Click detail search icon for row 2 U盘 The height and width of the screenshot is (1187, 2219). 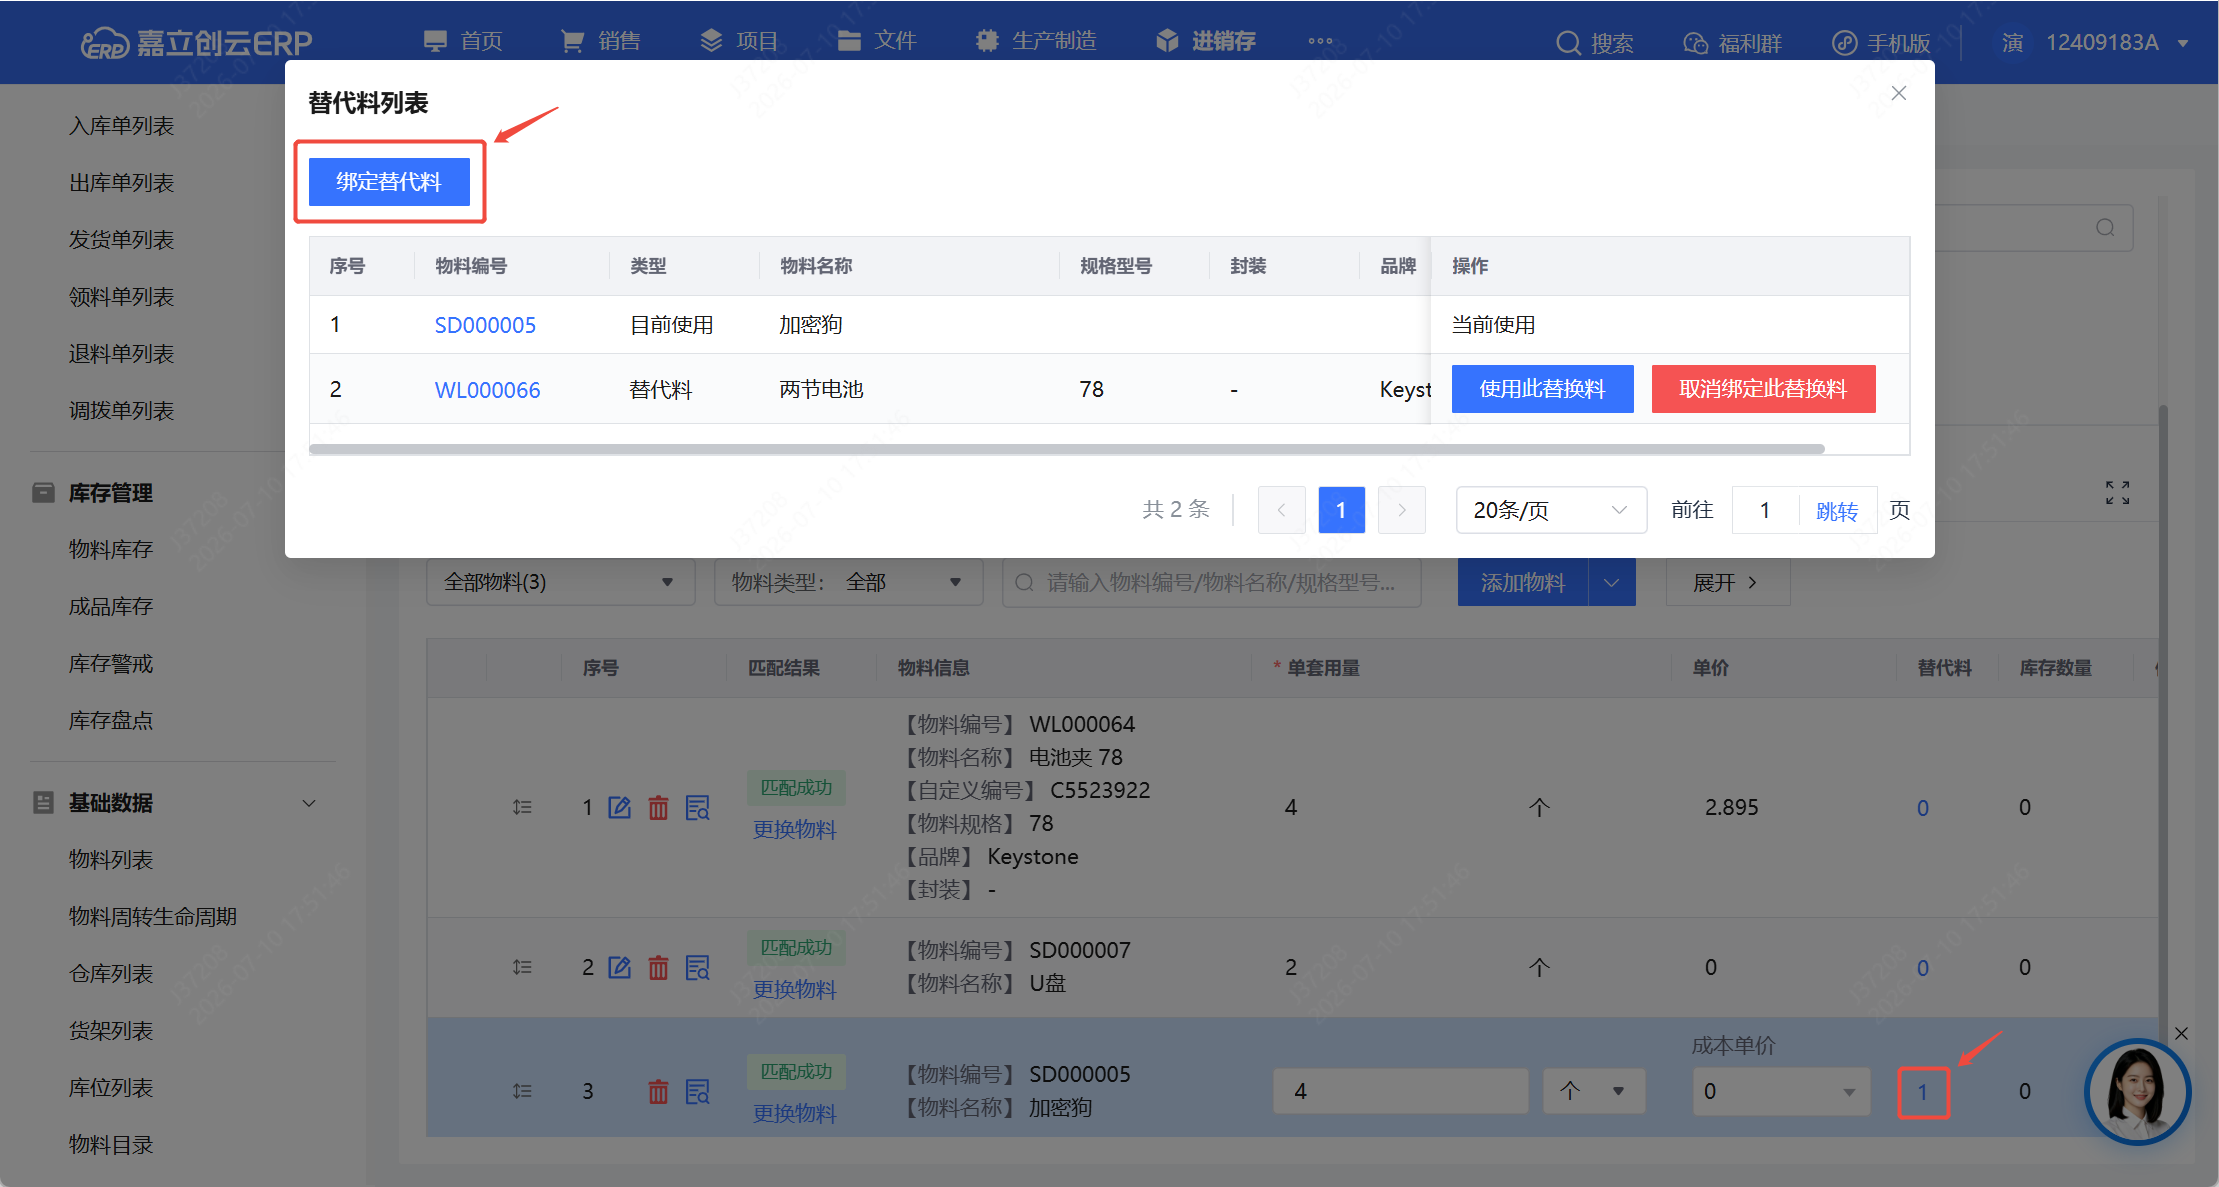[x=697, y=967]
